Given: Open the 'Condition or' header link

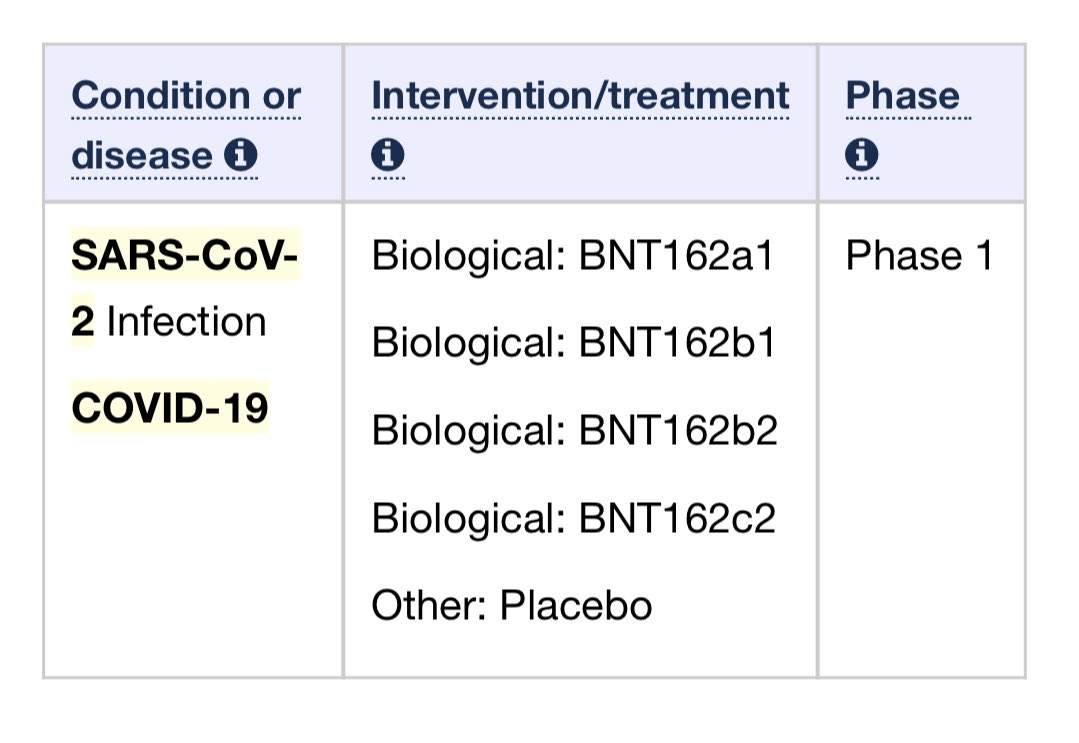Looking at the screenshot, I should [x=186, y=95].
